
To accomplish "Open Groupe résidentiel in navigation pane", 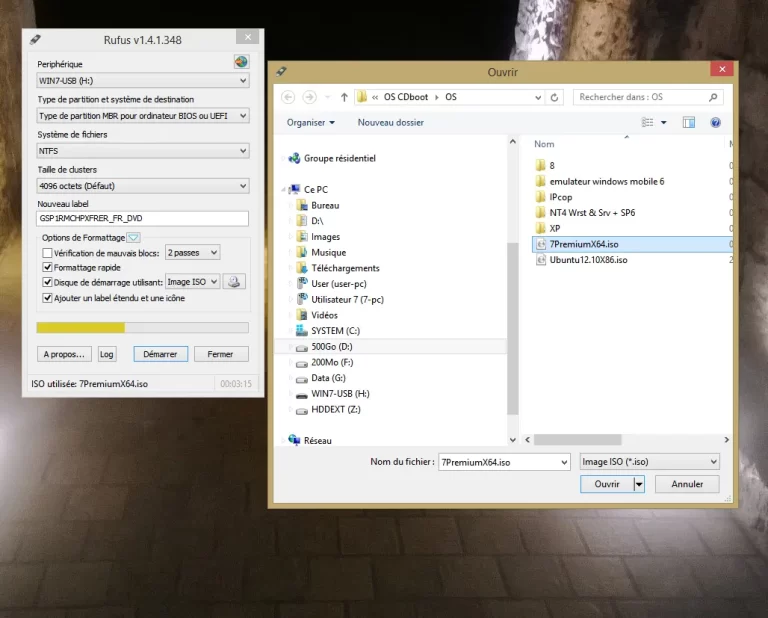I will (x=339, y=158).
